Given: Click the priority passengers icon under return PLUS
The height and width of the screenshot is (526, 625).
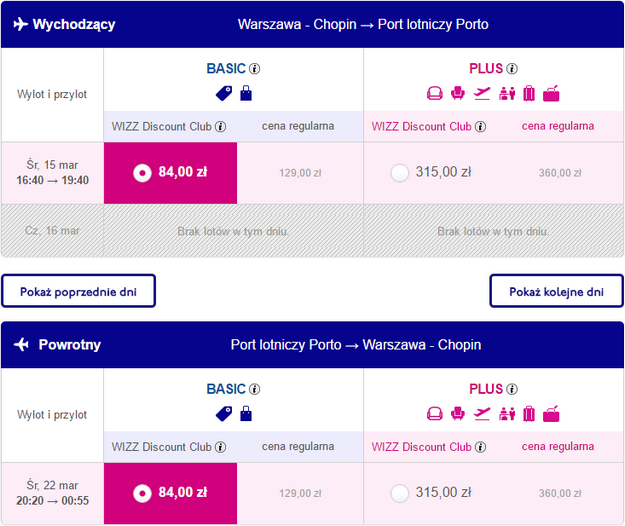Looking at the screenshot, I should [x=505, y=413].
